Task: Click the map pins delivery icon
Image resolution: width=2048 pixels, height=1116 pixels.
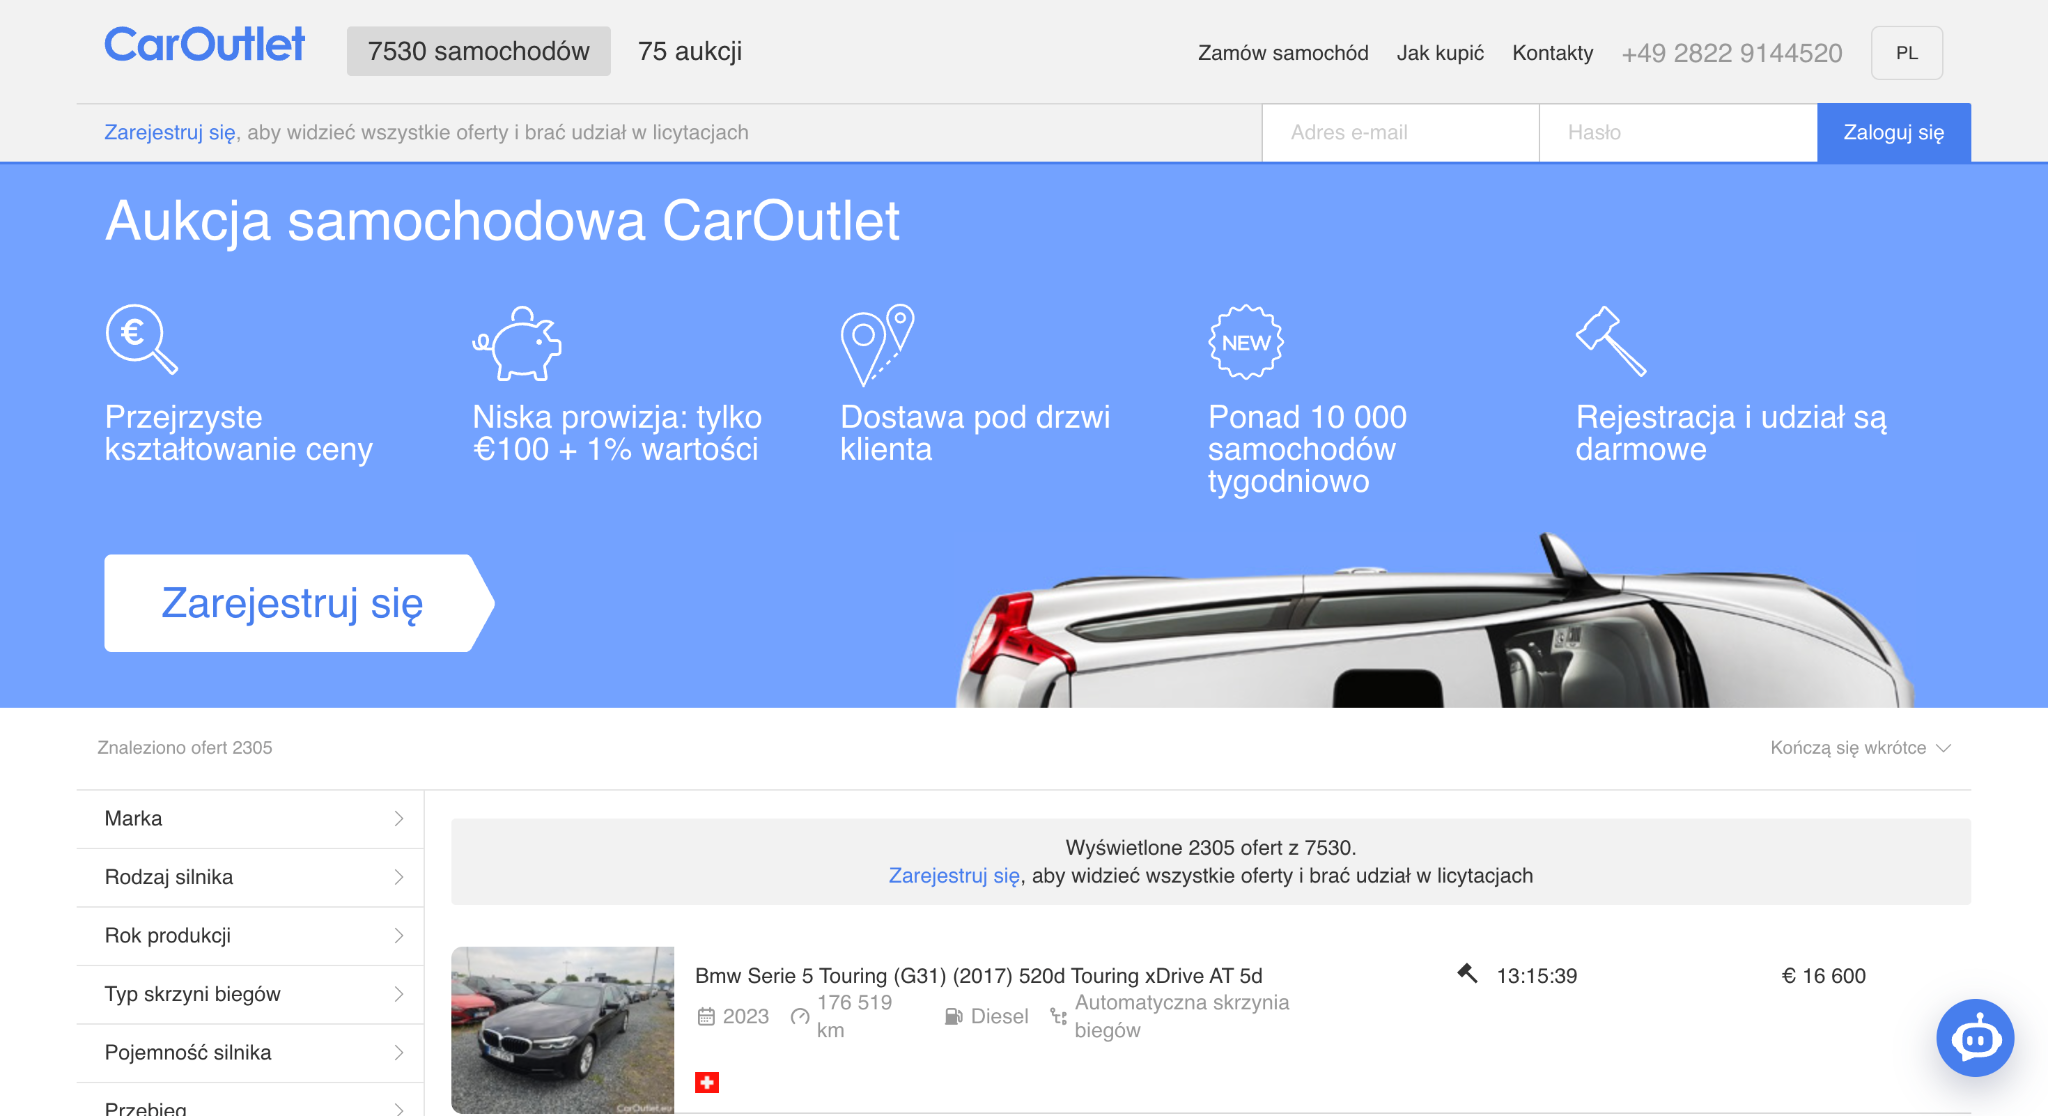Action: (x=877, y=344)
